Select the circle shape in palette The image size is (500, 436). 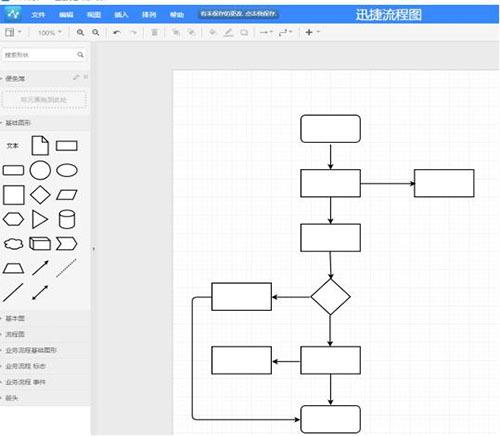click(40, 170)
